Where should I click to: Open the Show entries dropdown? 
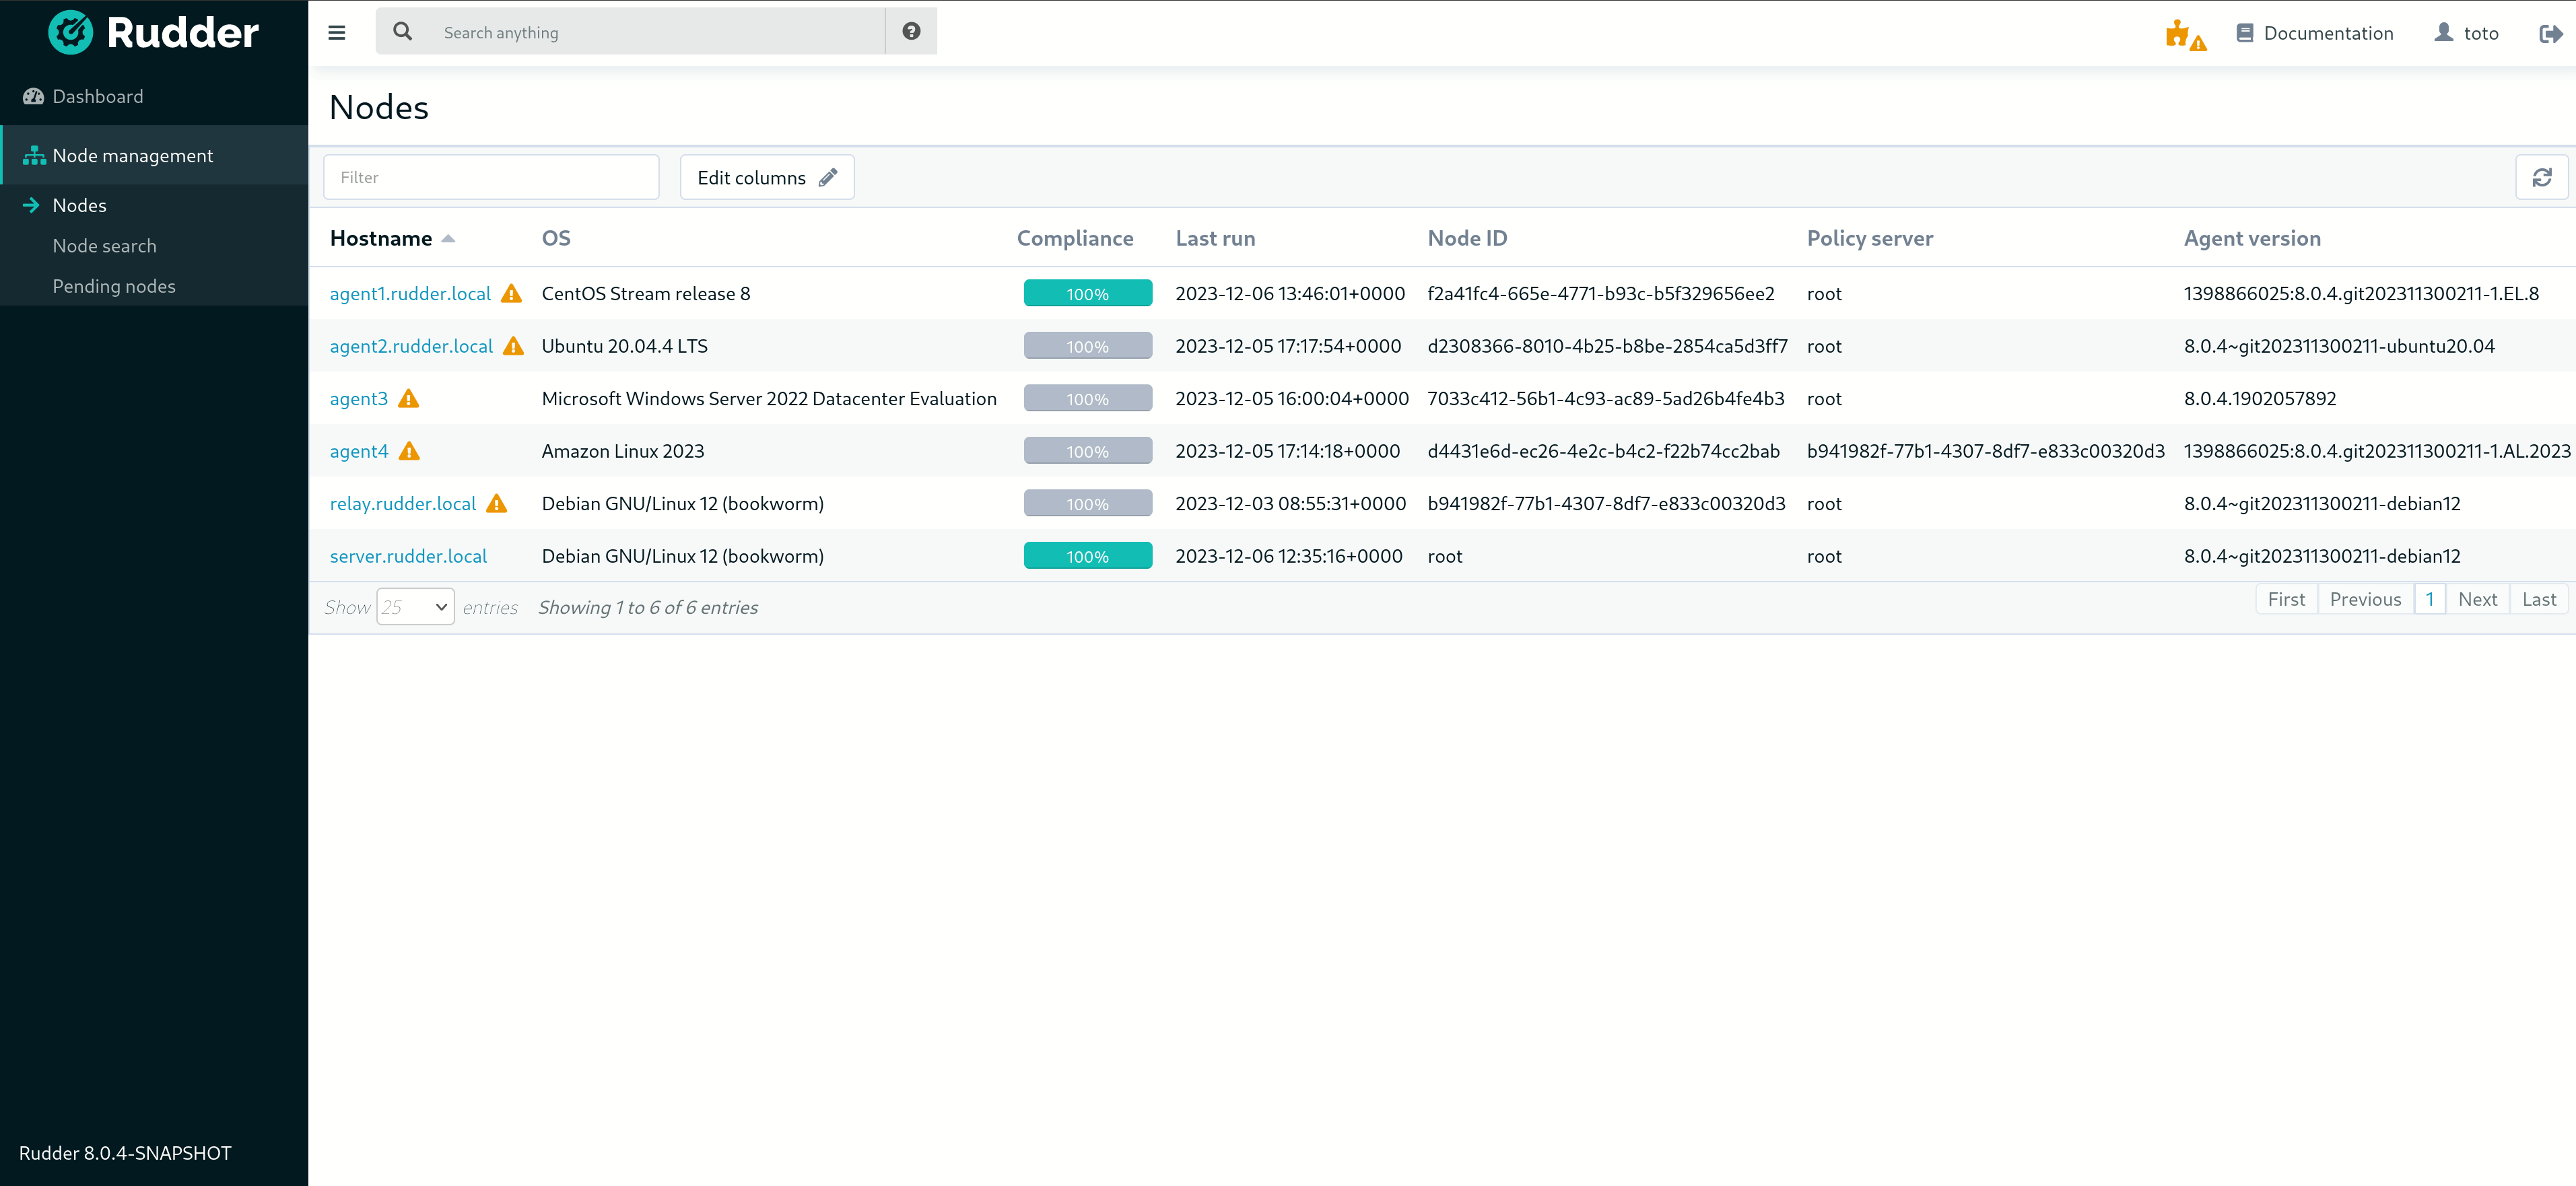tap(415, 607)
